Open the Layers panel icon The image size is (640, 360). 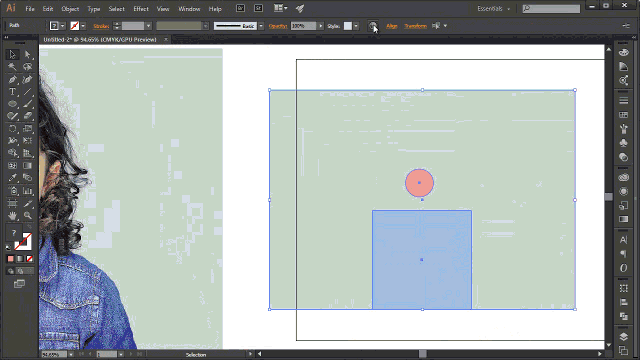(623, 337)
